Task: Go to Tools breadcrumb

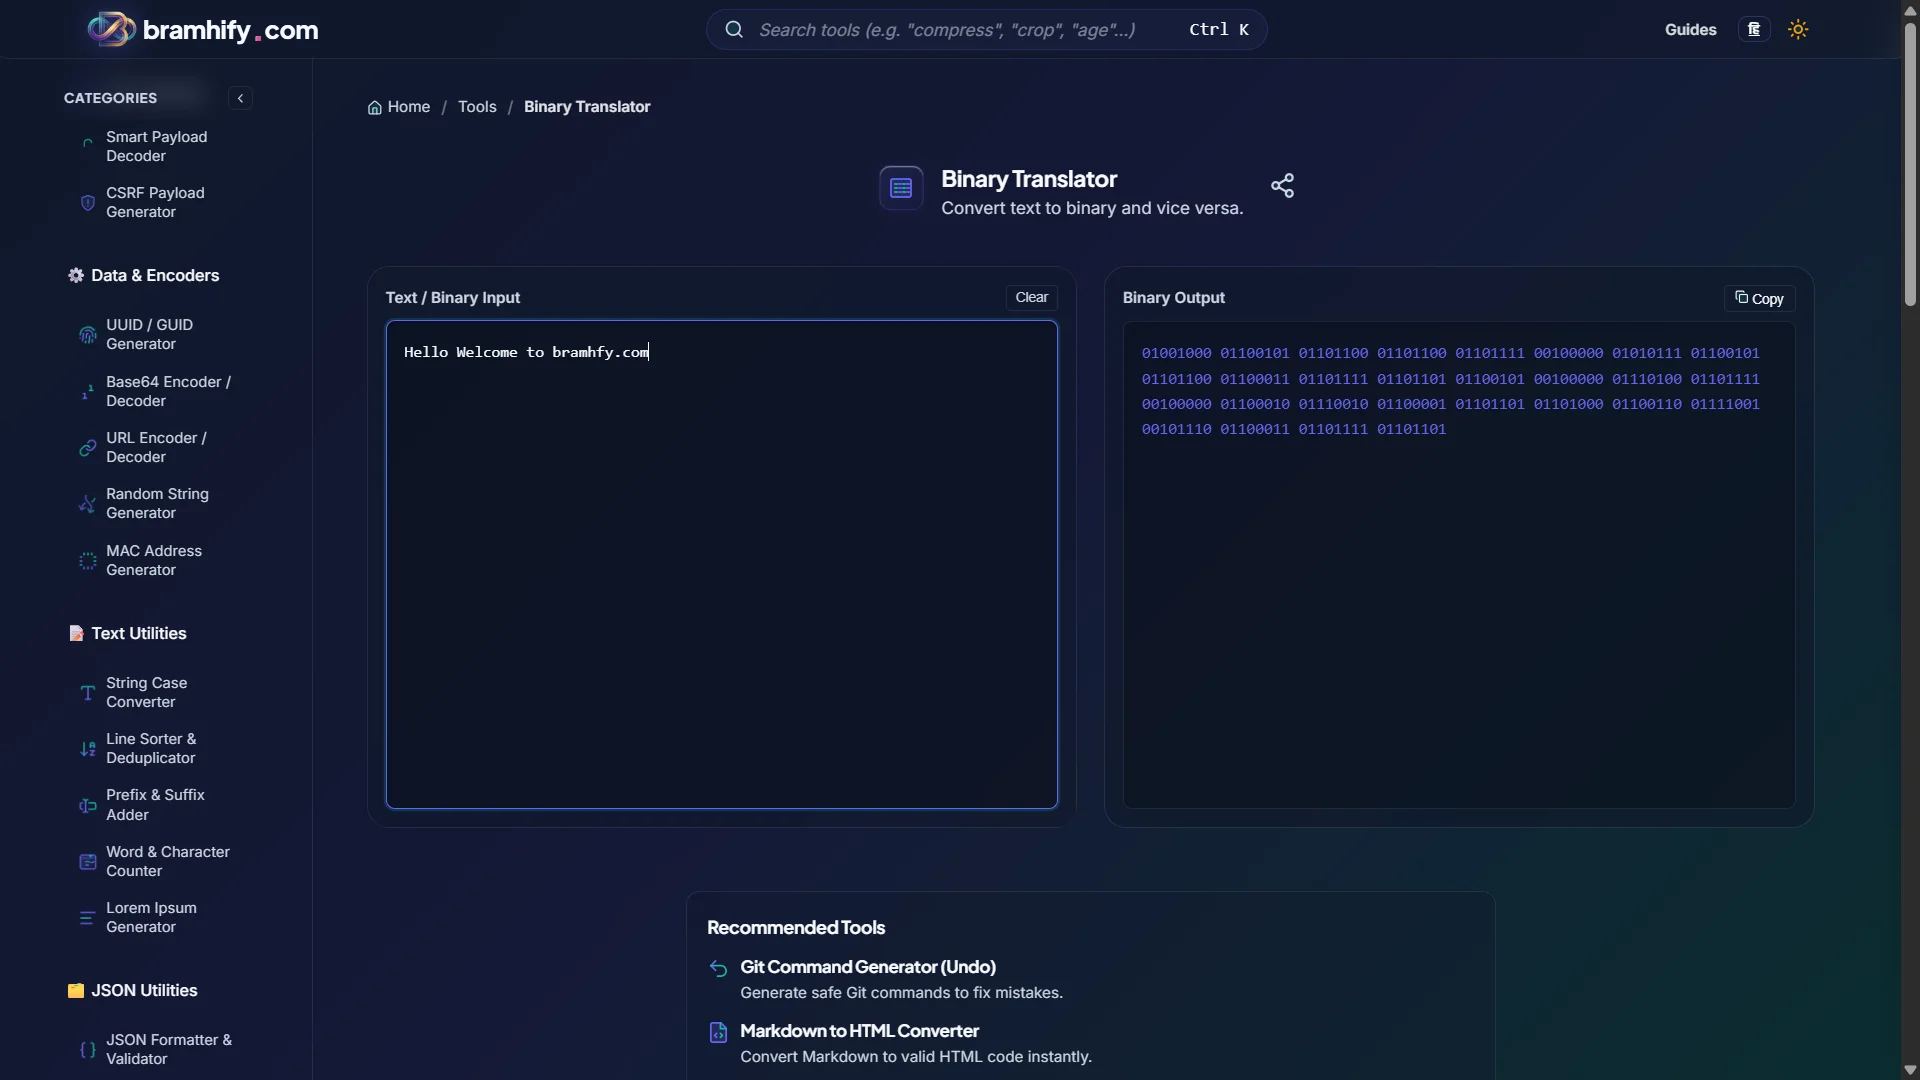Action: click(477, 107)
